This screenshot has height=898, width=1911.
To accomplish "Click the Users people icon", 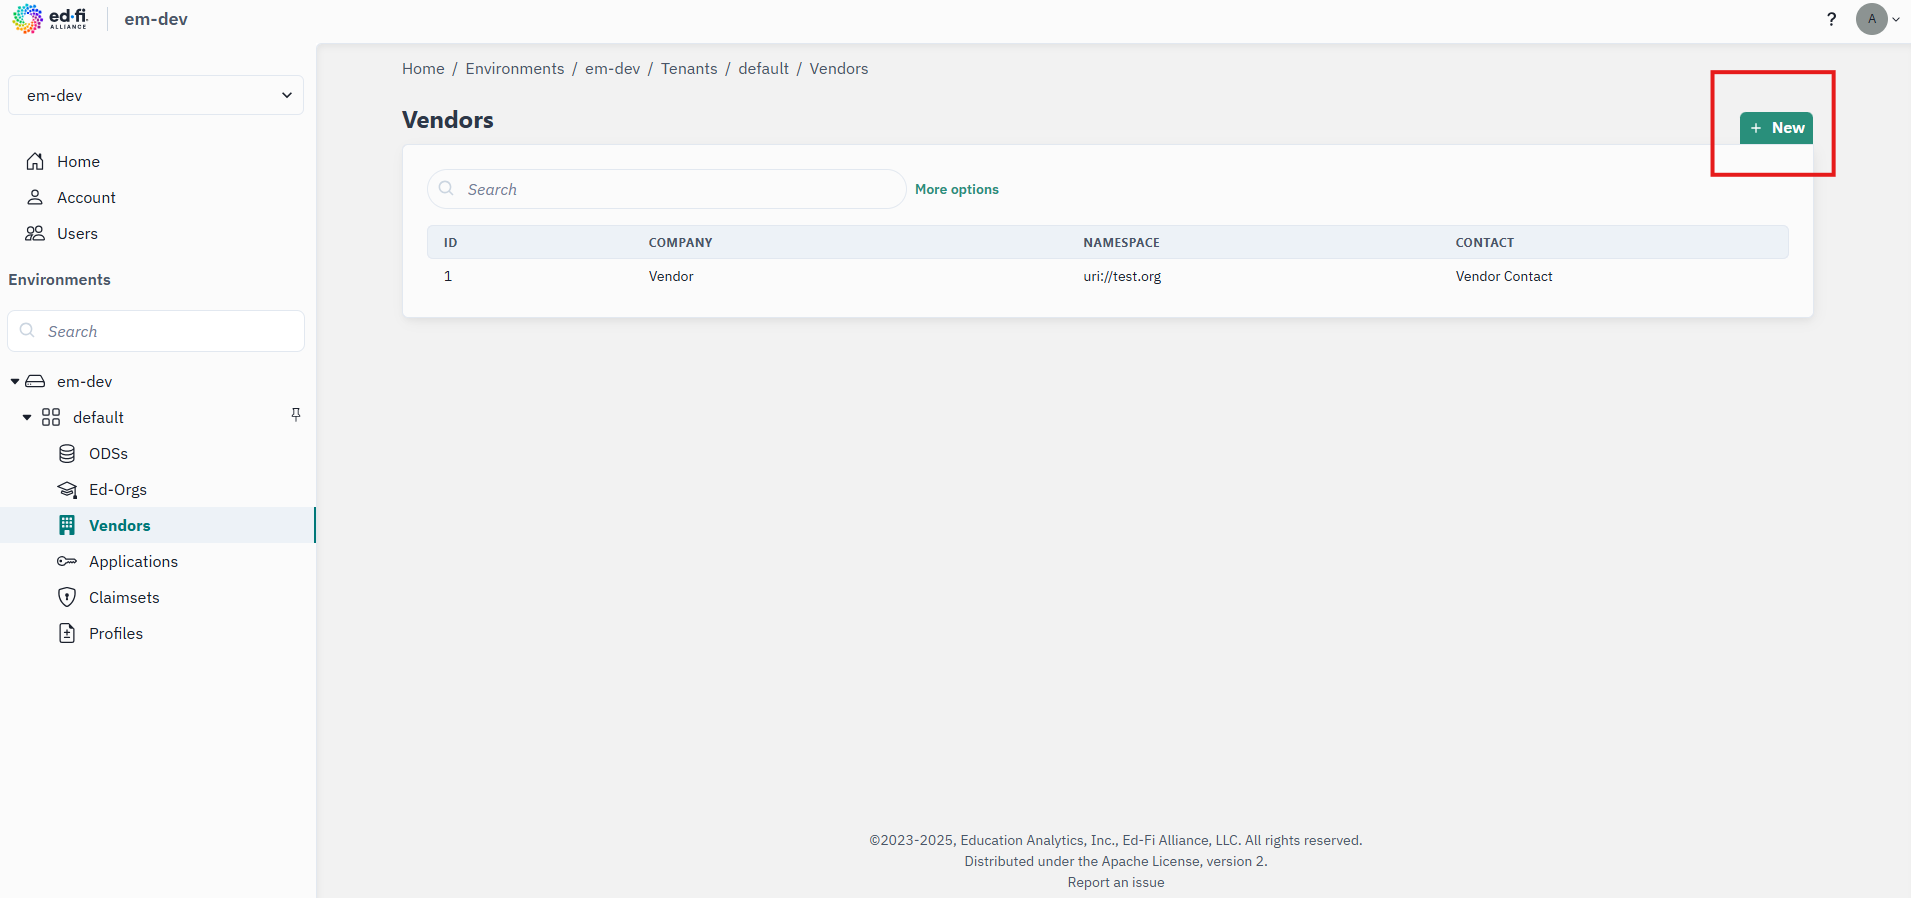I will tap(35, 233).
